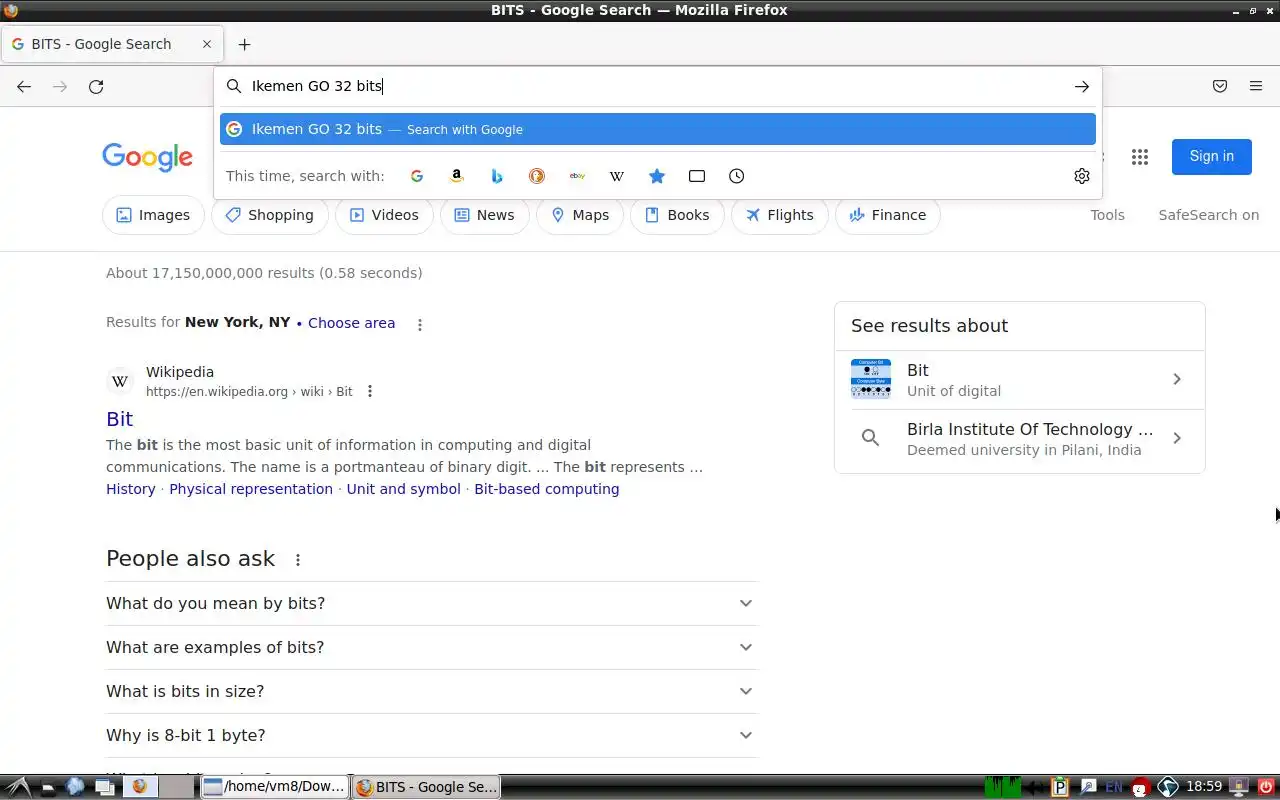Click in the address bar text field
Viewport: 1280px width, 800px height.
[x=656, y=86]
